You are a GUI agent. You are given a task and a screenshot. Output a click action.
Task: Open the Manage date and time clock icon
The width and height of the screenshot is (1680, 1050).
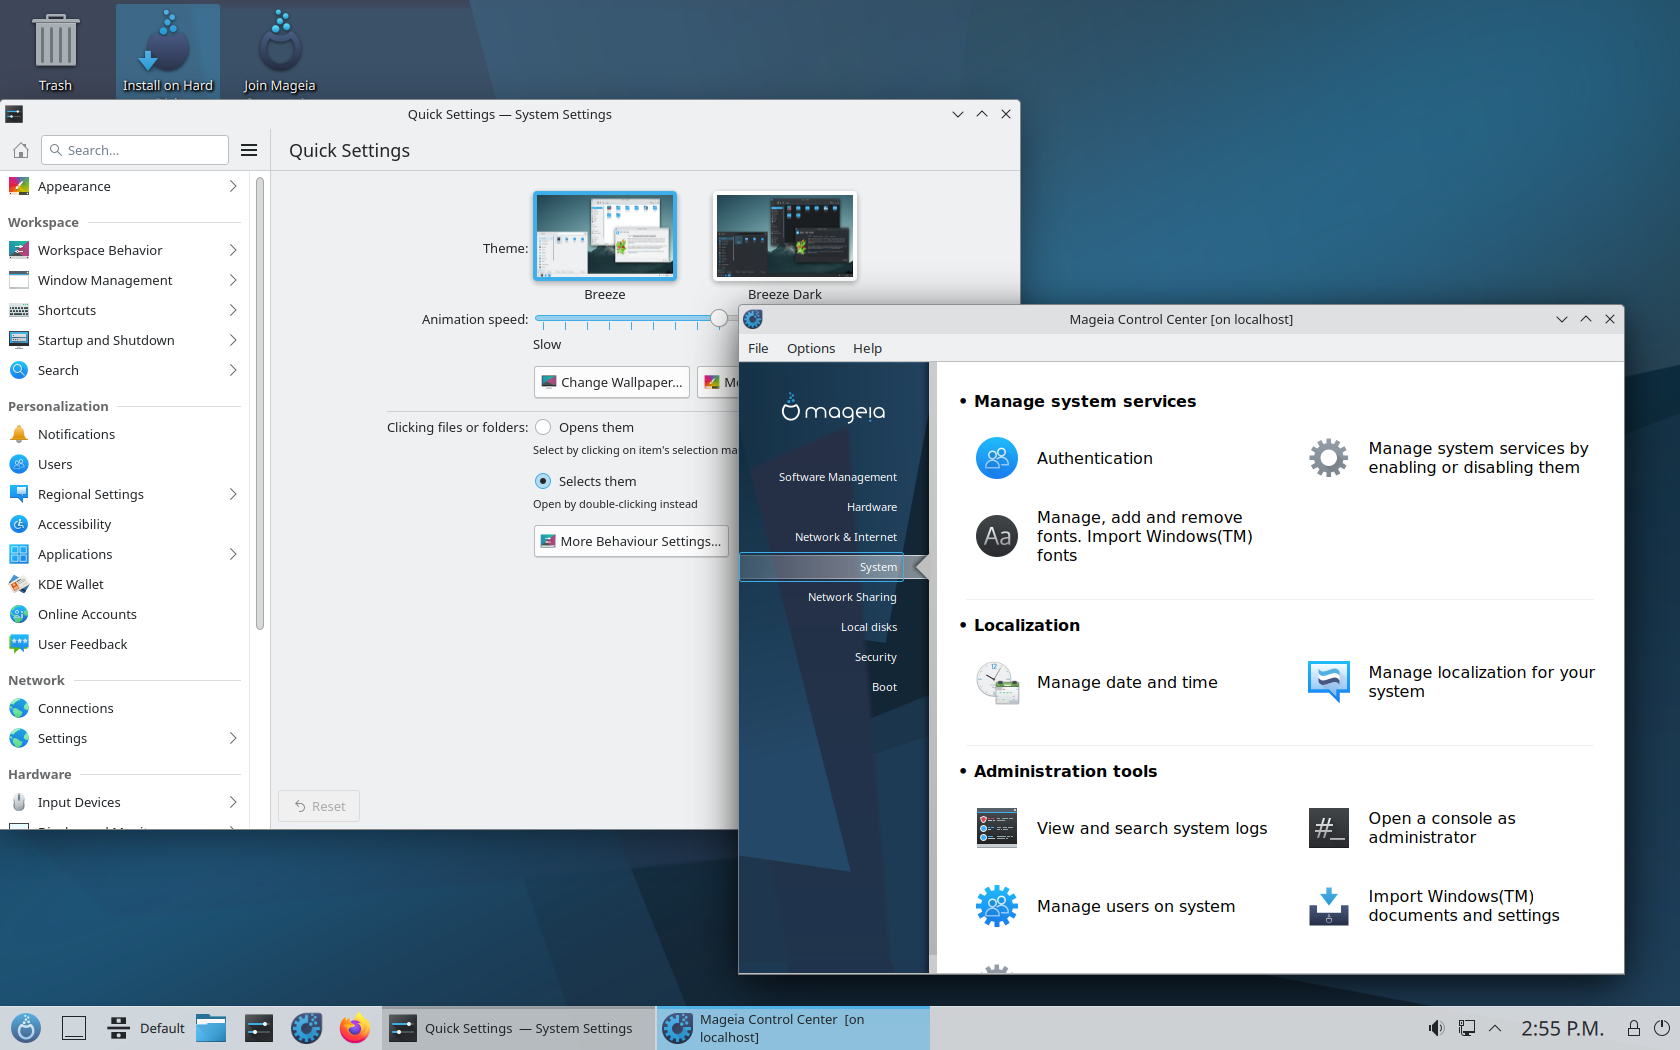click(996, 682)
